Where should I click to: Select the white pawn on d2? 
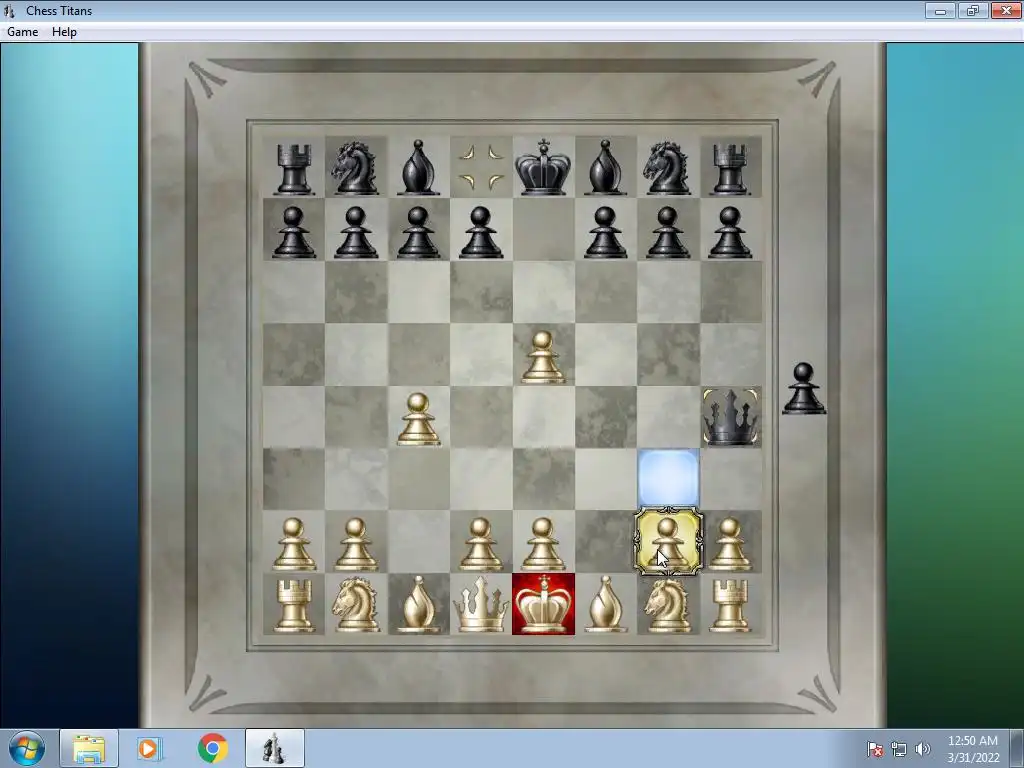pos(481,544)
